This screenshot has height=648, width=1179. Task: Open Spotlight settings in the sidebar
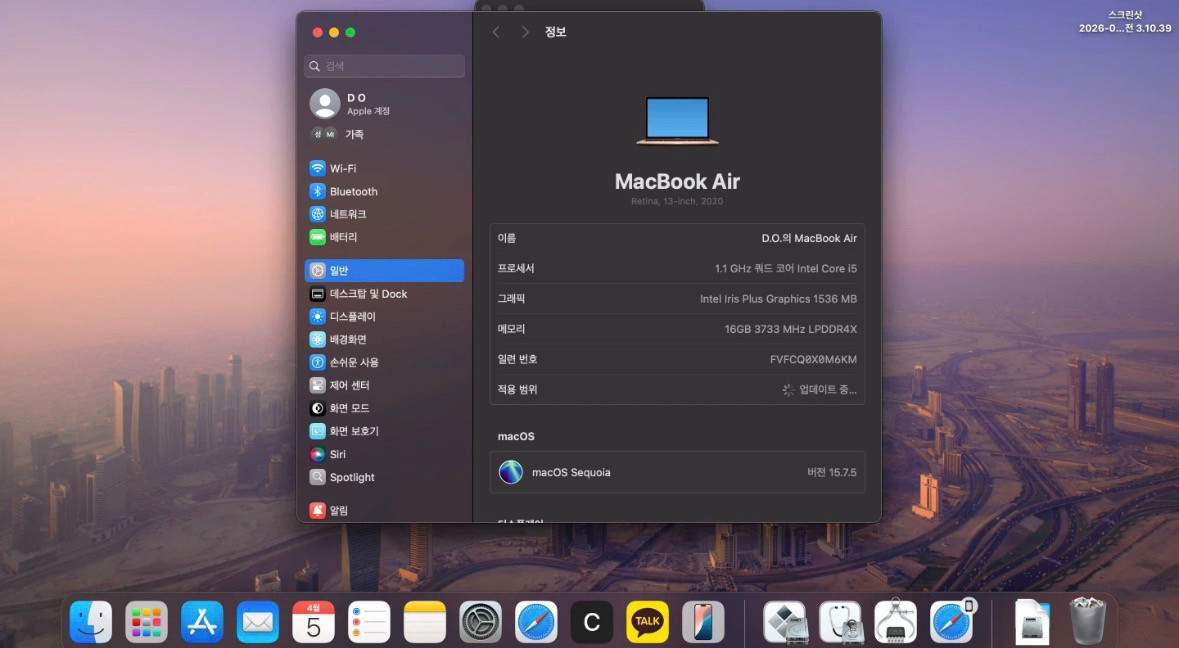pos(351,477)
